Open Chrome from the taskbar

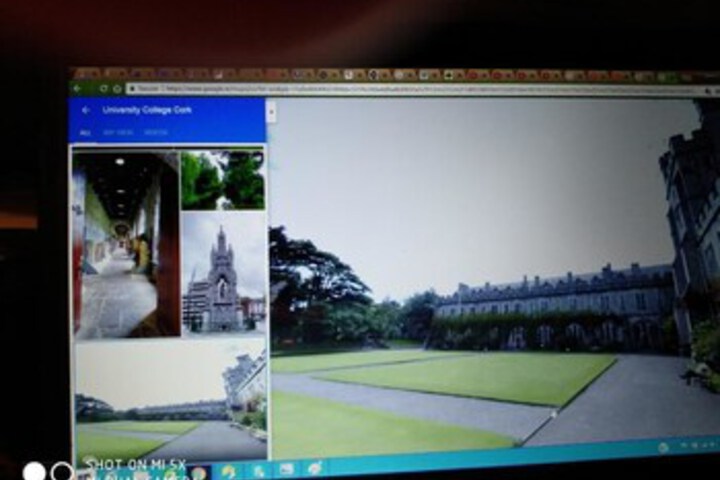(198, 473)
